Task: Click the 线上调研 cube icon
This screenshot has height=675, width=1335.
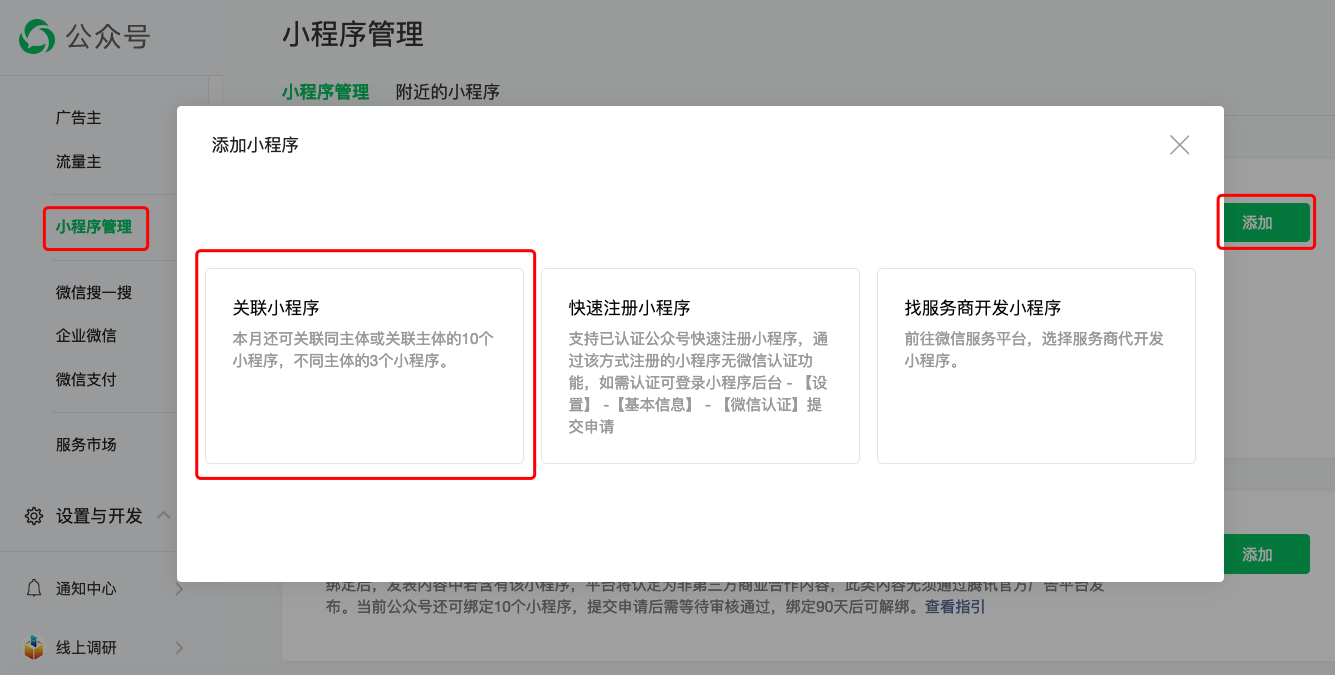Action: pos(34,648)
